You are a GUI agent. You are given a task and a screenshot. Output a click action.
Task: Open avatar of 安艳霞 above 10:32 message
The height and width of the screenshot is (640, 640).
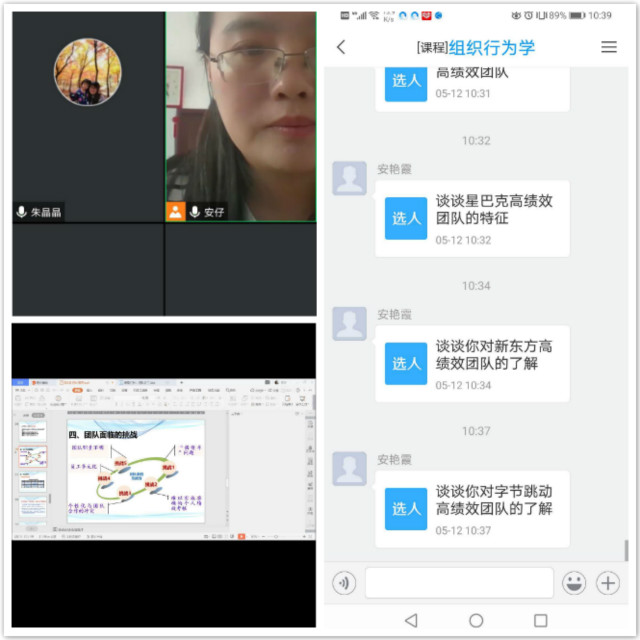(x=349, y=178)
